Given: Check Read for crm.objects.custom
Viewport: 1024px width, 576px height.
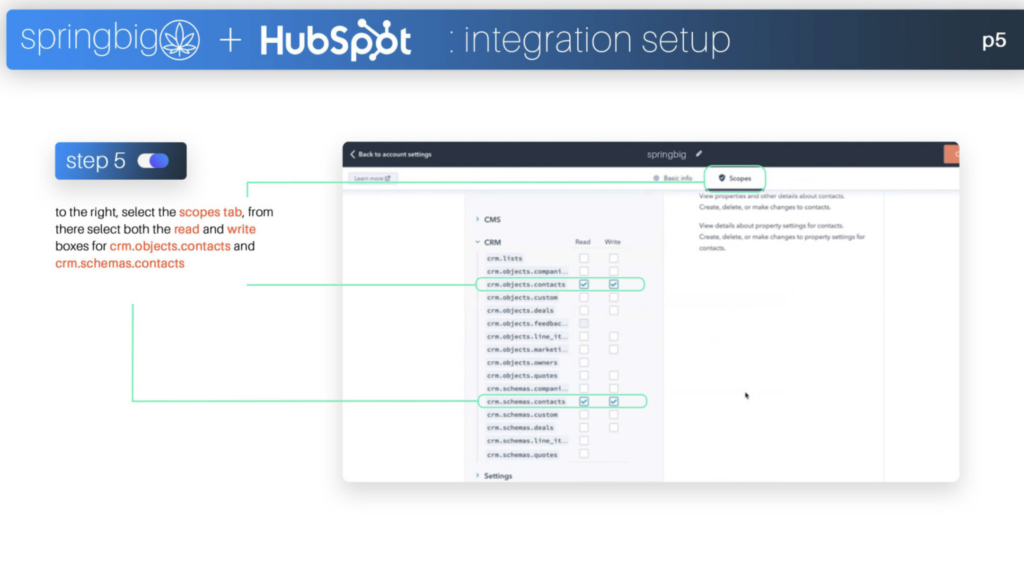Looking at the screenshot, I should (584, 298).
